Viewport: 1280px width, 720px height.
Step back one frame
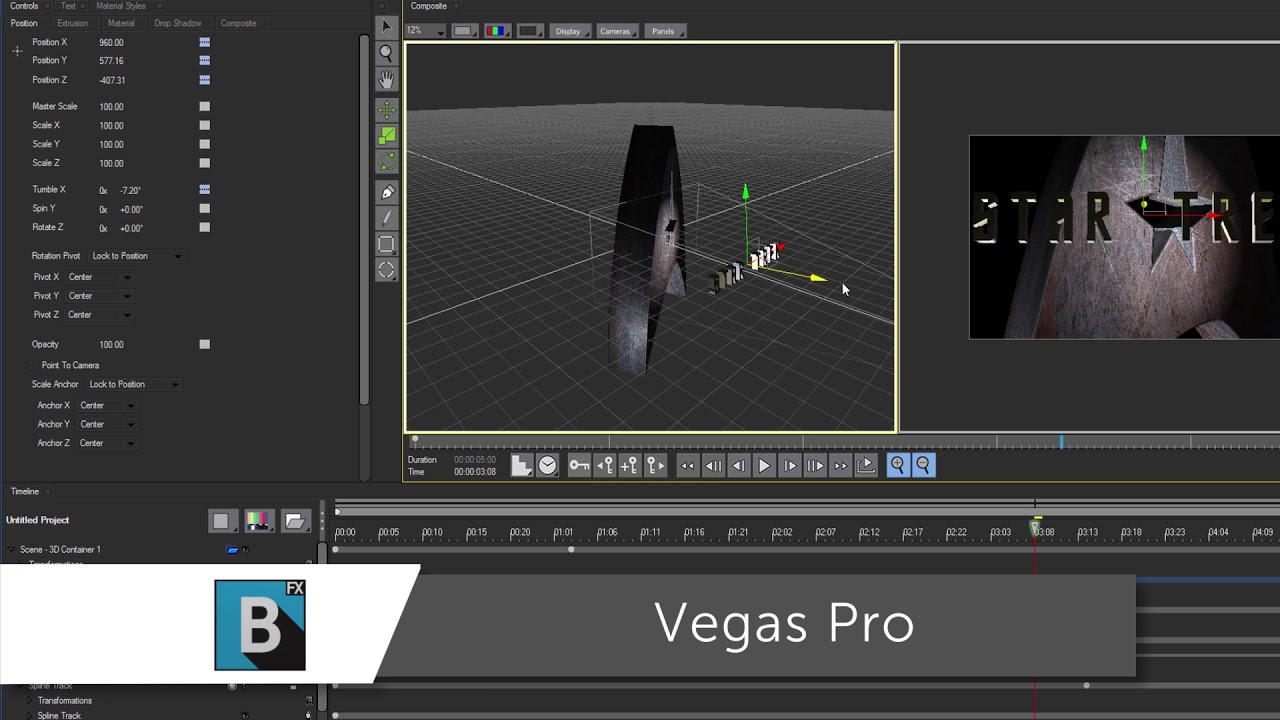tap(738, 465)
